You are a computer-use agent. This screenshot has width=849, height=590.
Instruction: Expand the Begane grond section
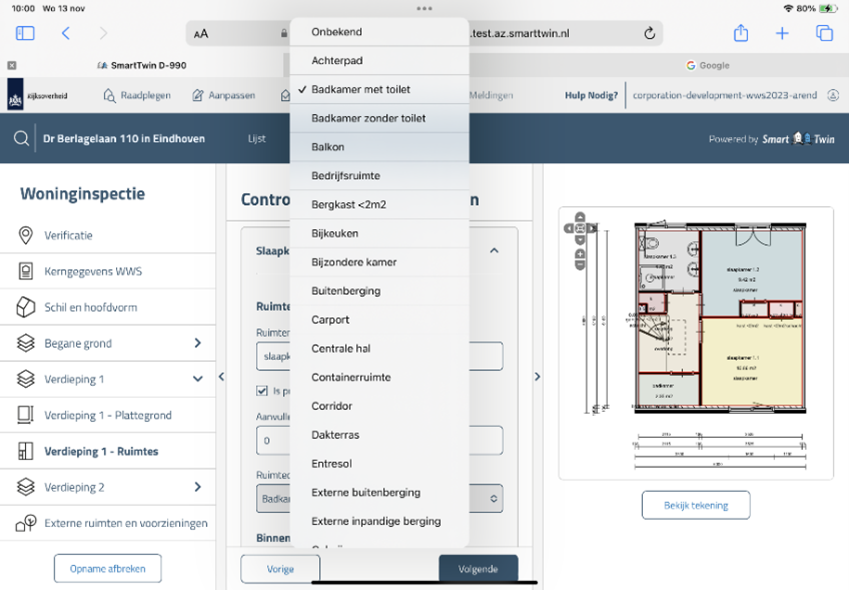(x=197, y=343)
